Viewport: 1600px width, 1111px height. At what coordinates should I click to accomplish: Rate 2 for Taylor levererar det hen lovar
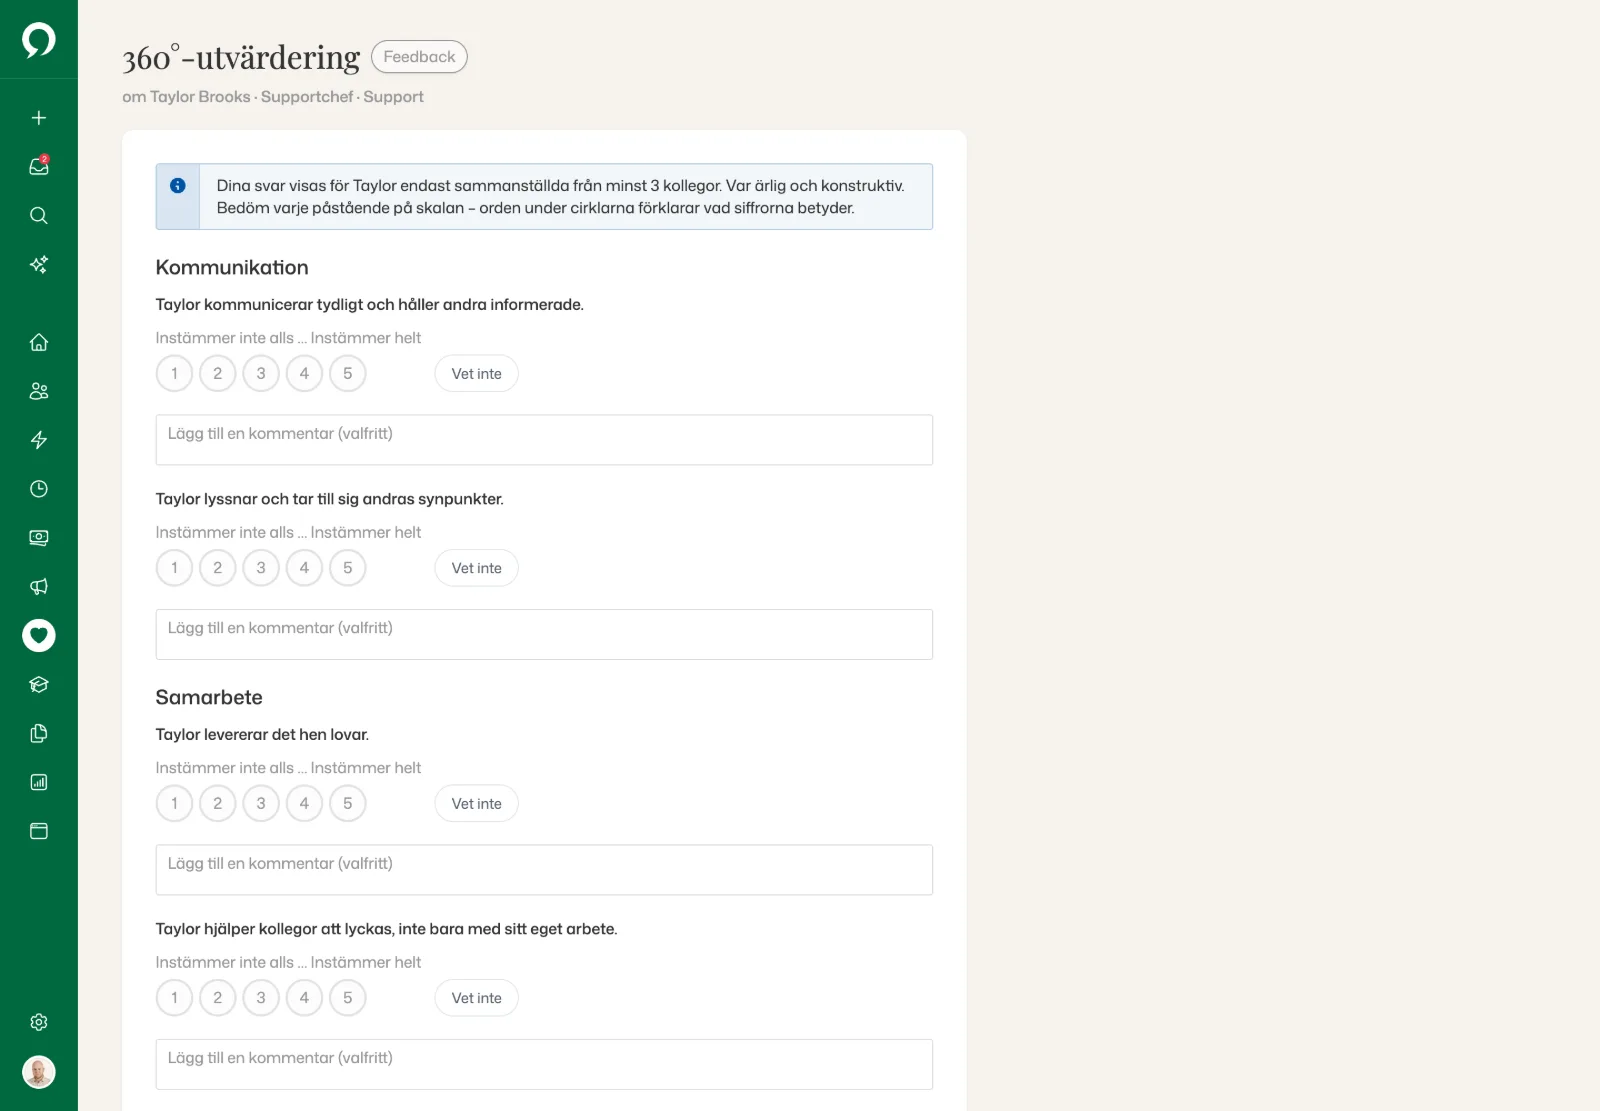click(x=218, y=803)
